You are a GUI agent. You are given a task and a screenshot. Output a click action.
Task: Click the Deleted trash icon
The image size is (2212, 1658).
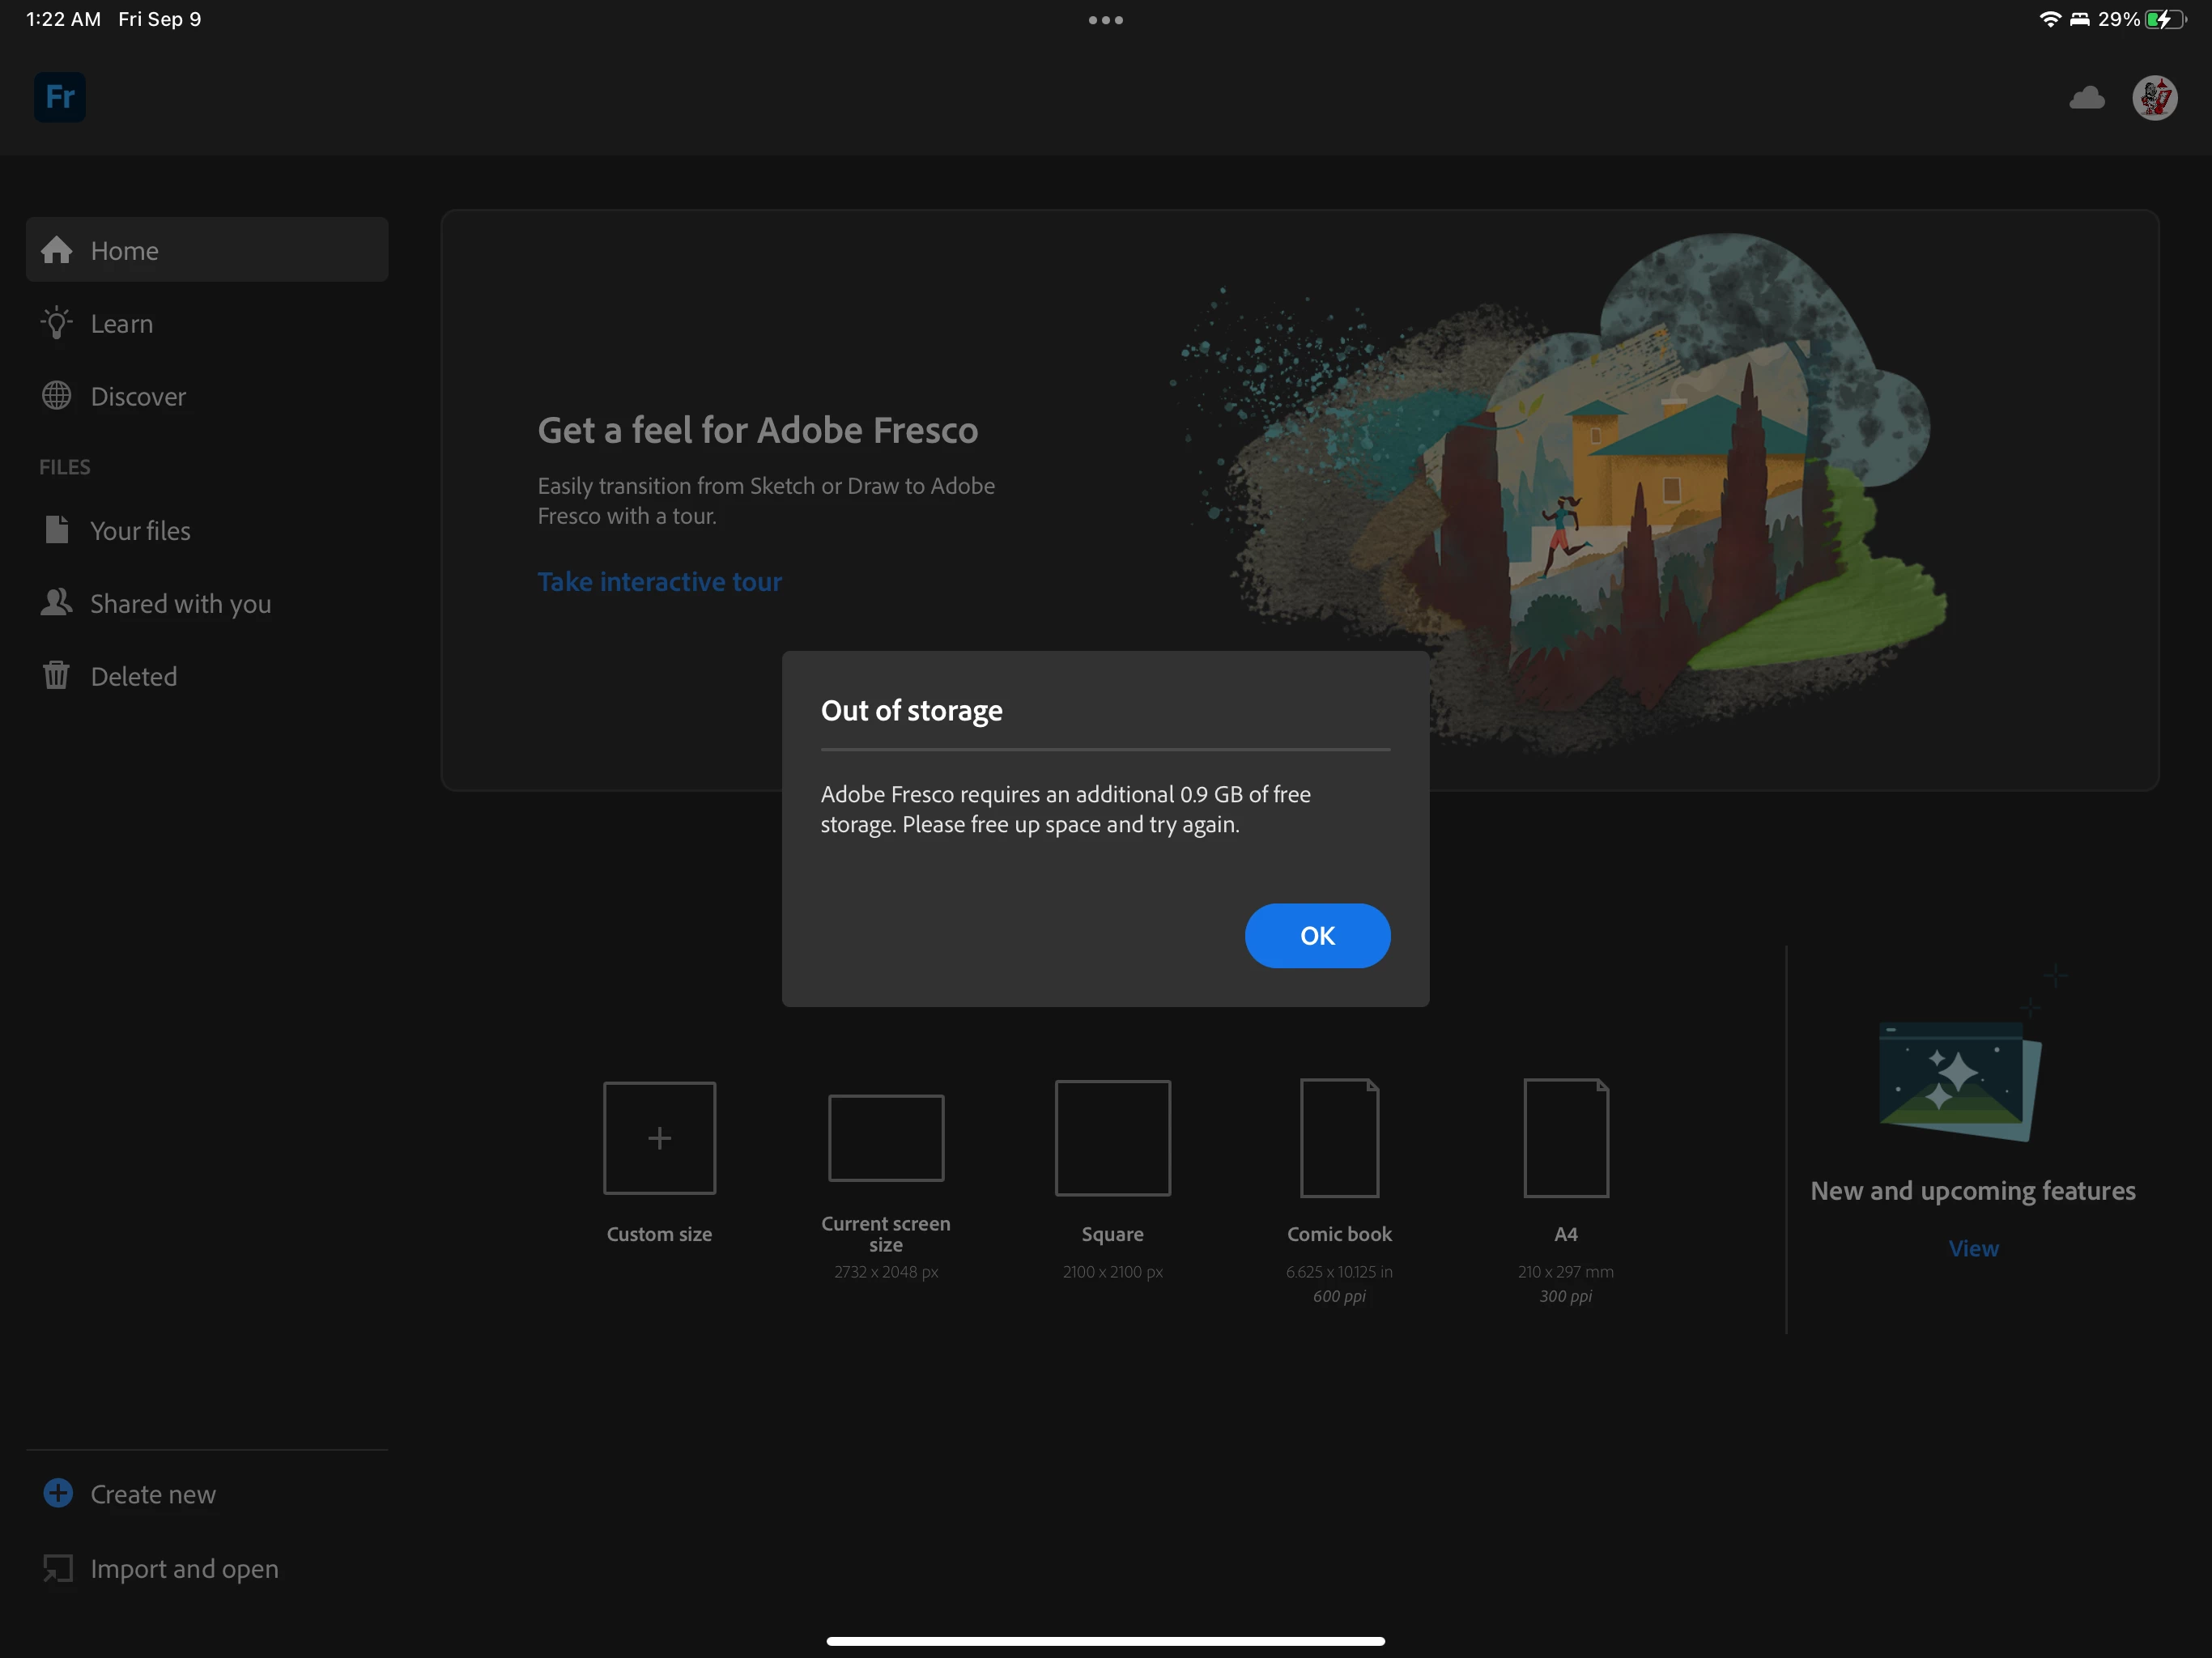click(57, 676)
